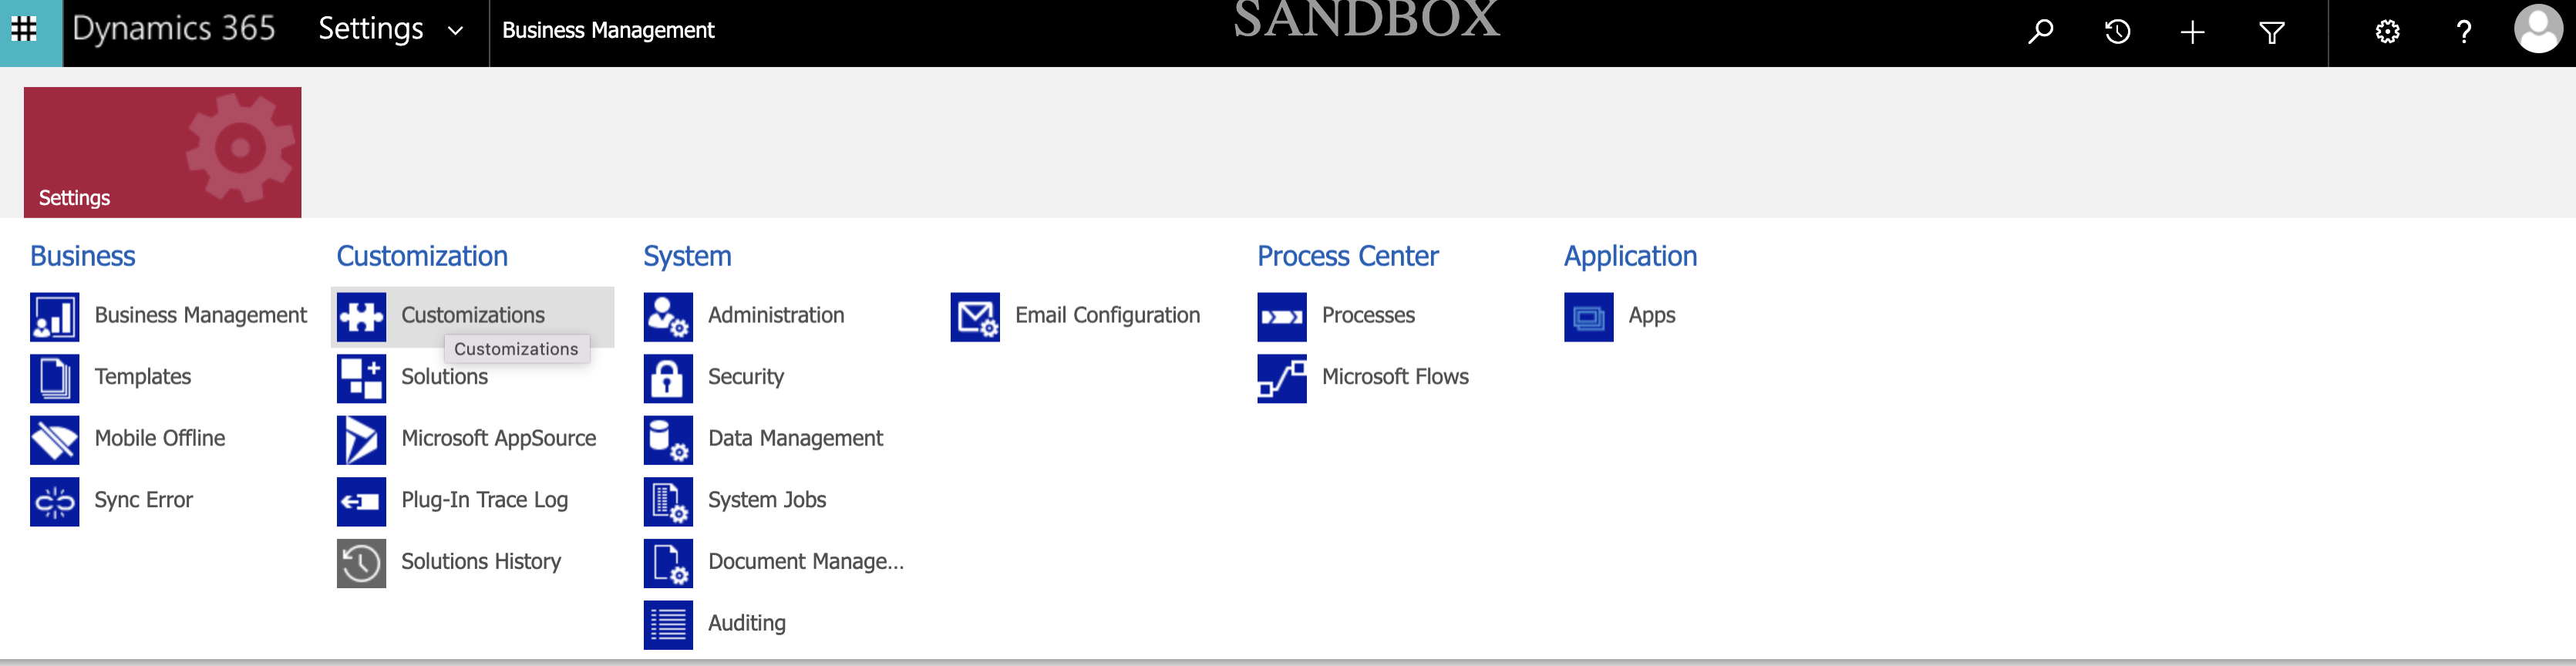Open Processes in Process Center
This screenshot has width=2576, height=666.
tap(1367, 316)
